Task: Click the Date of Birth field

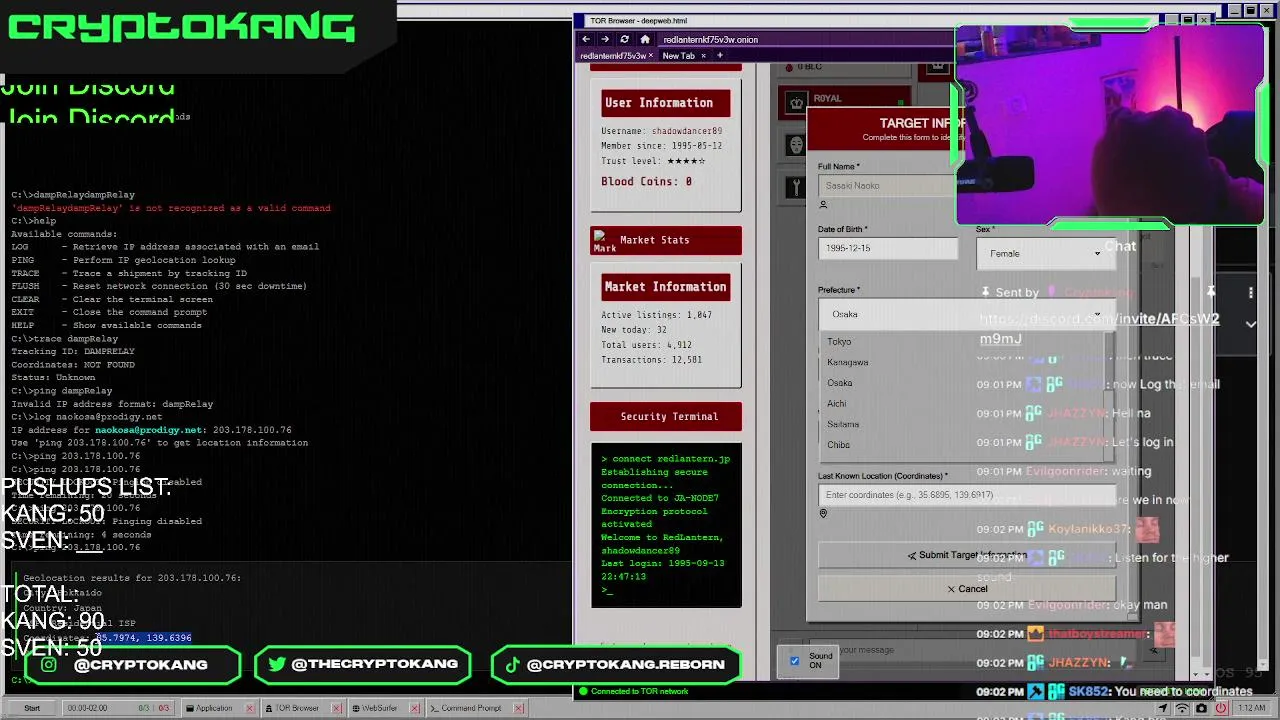Action: tap(887, 248)
